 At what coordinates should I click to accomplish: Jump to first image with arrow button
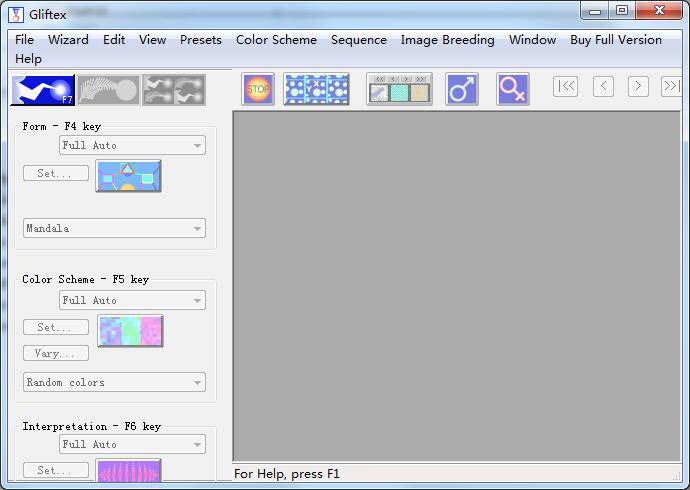coord(566,86)
